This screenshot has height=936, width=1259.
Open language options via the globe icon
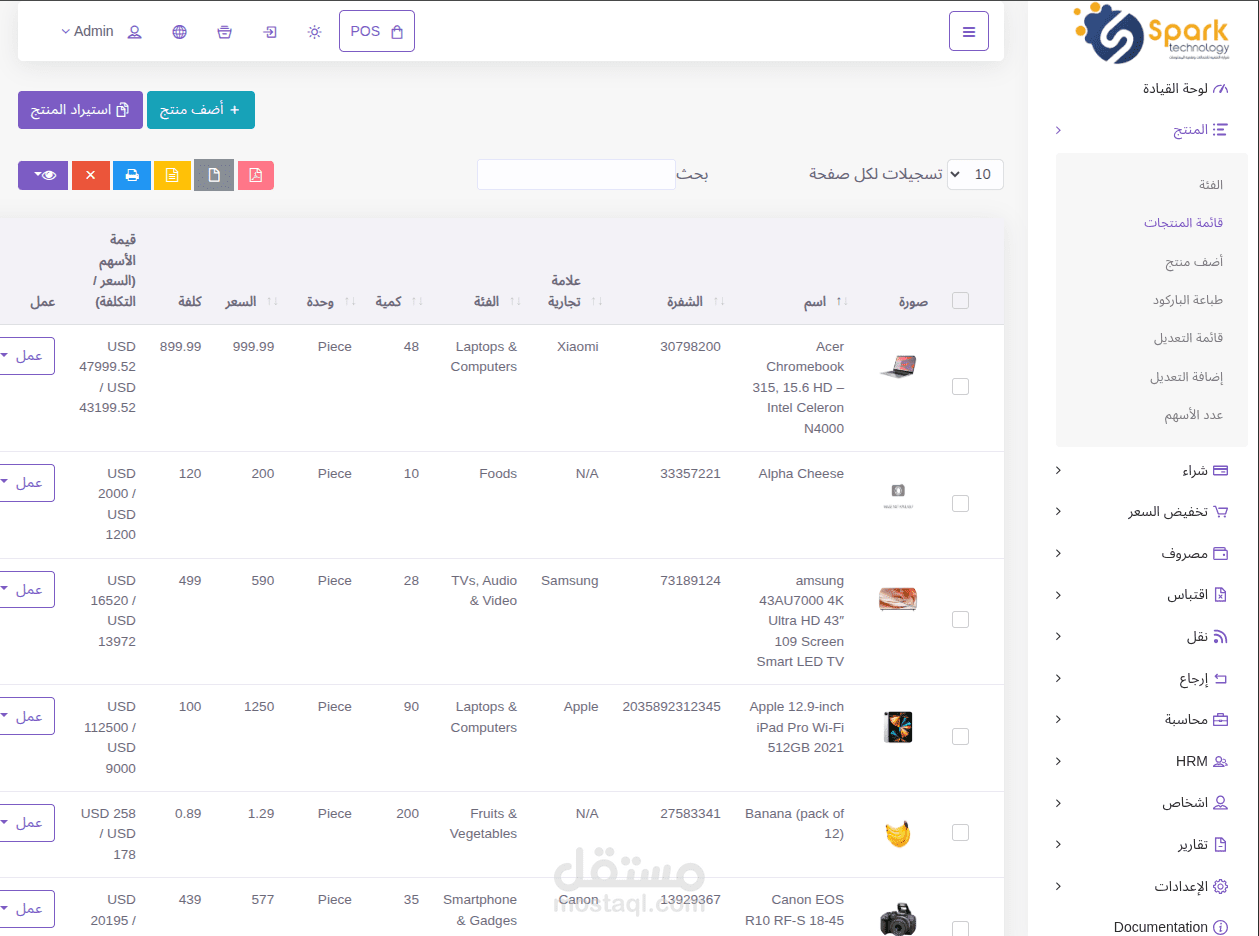coord(180,32)
